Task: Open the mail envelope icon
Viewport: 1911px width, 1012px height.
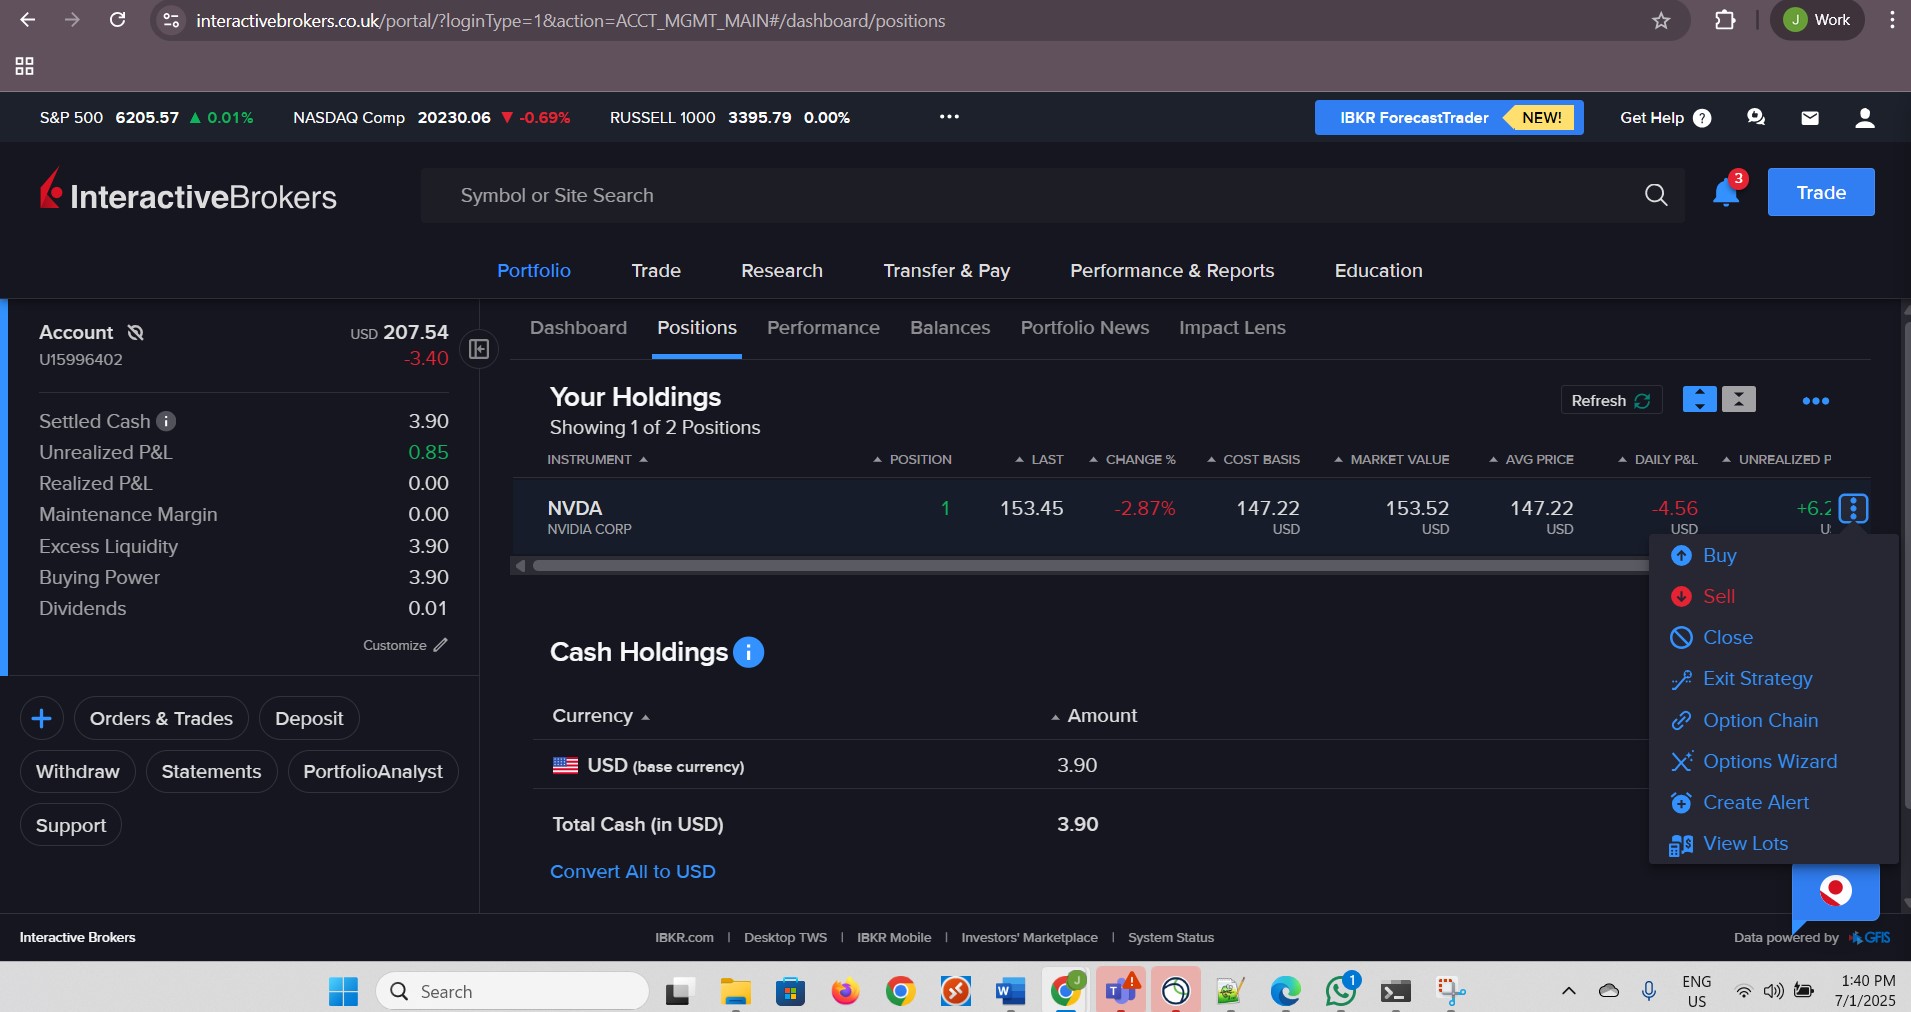Action: (1810, 118)
